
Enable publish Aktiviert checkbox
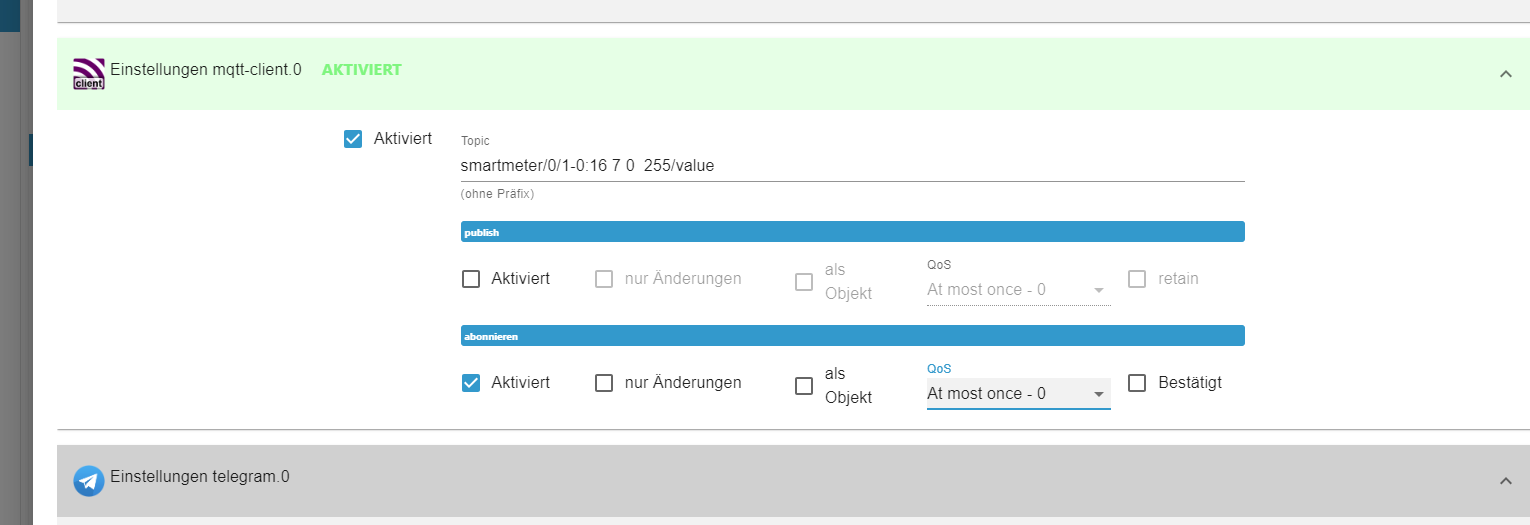[x=471, y=279]
